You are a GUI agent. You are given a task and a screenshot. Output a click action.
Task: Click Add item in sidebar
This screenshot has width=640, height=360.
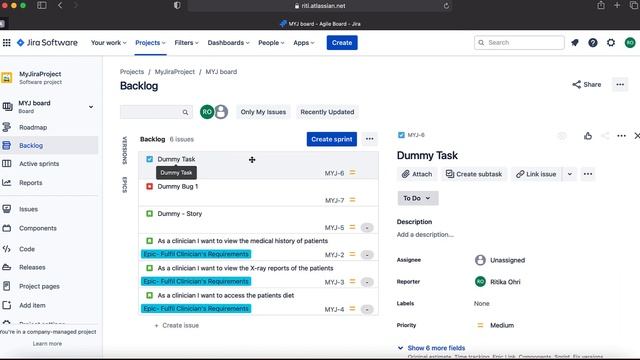[x=32, y=305]
